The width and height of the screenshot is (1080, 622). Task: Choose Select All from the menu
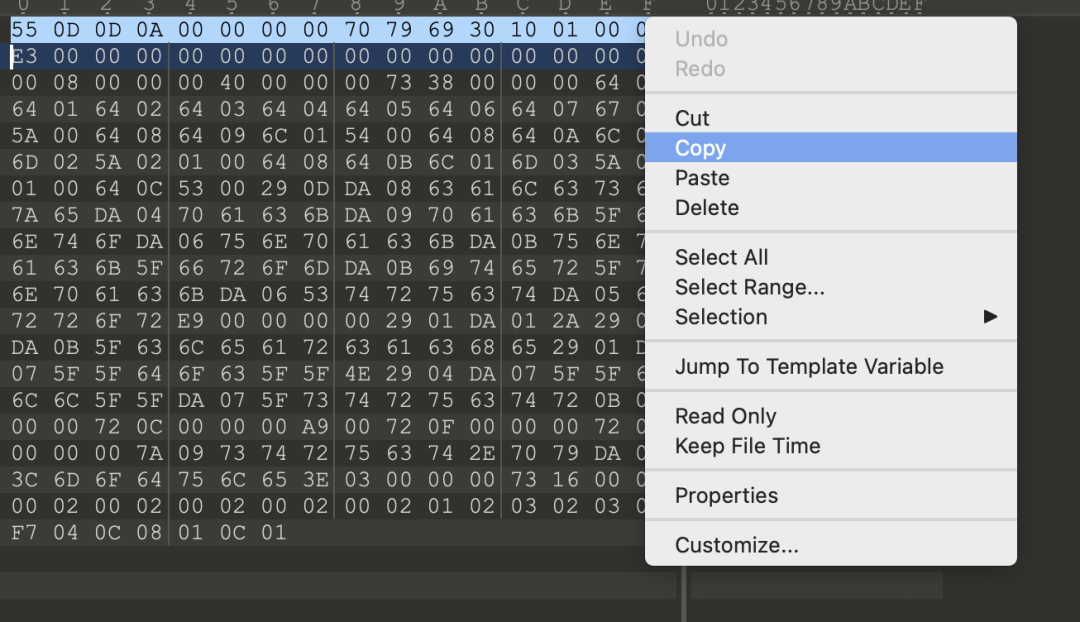[721, 257]
